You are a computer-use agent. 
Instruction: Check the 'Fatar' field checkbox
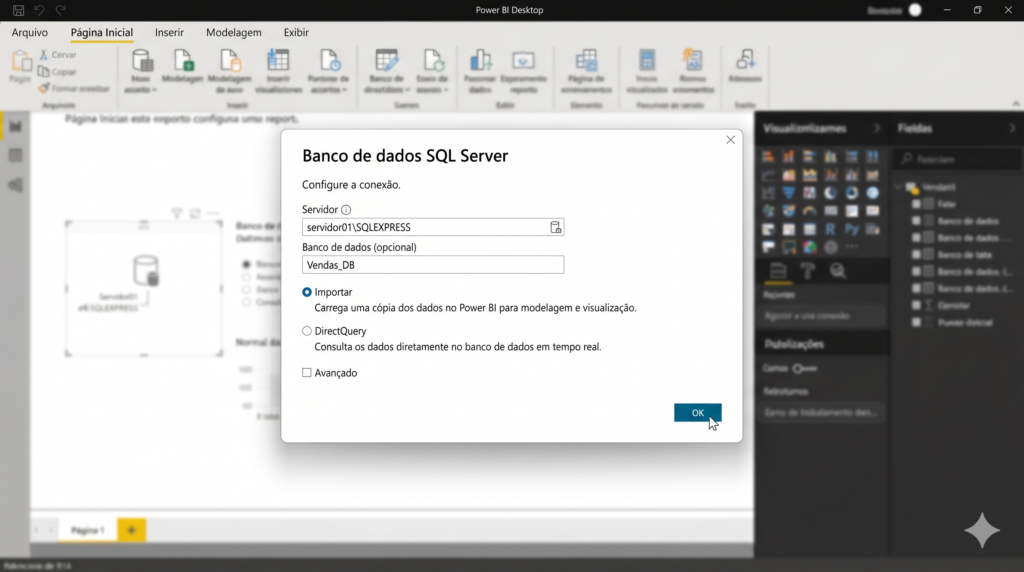tap(916, 204)
